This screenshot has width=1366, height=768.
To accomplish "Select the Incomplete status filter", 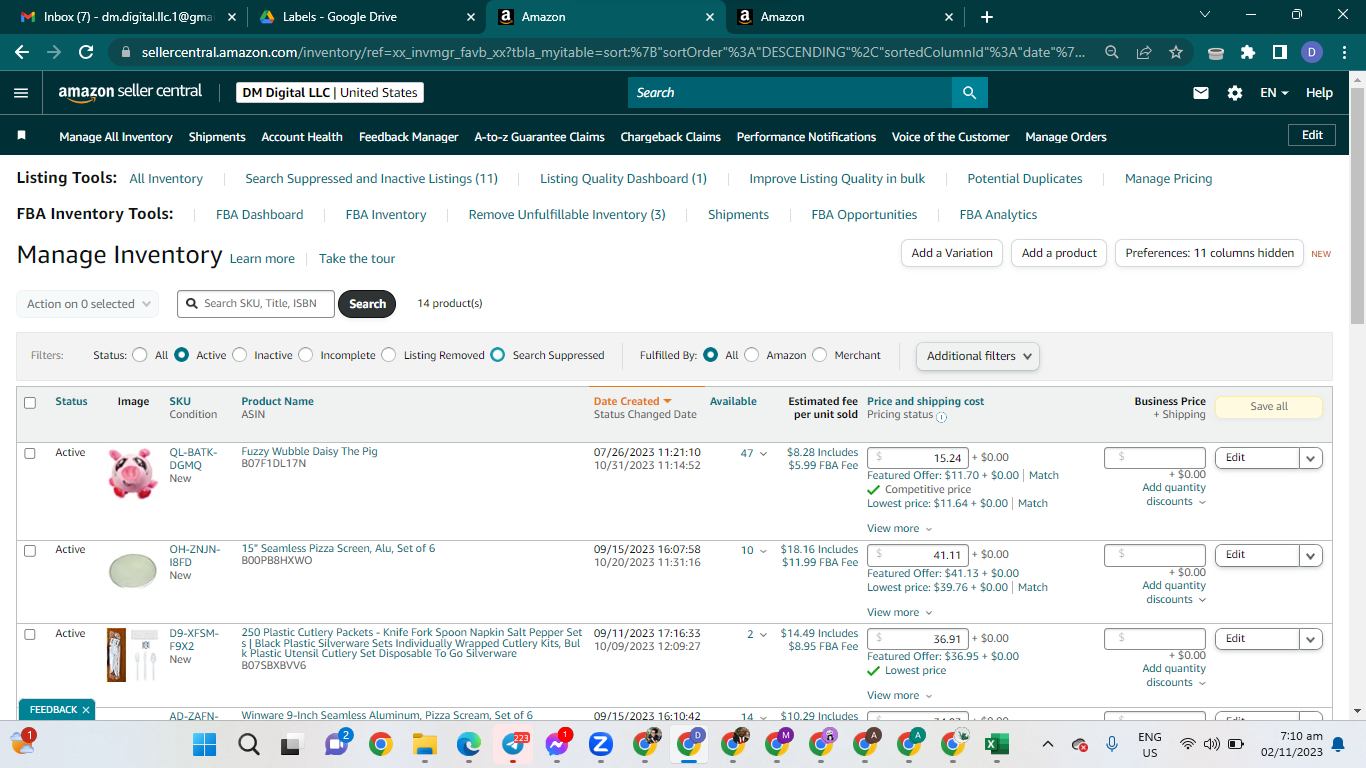I will click(306, 355).
